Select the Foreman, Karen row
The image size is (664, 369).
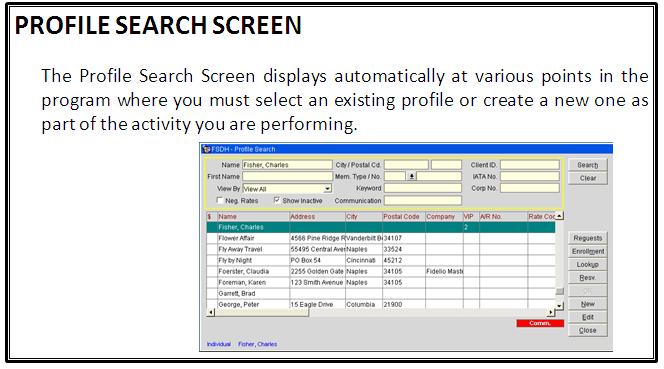point(381,282)
